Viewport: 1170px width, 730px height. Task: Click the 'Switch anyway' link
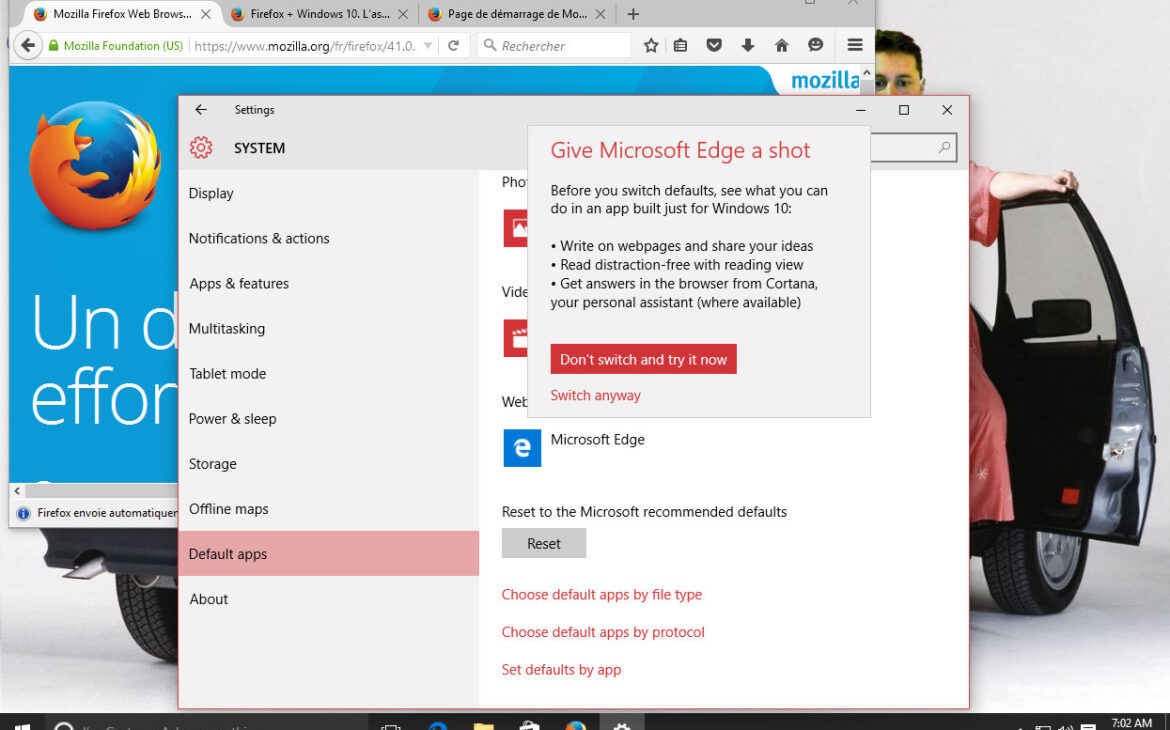pos(595,395)
